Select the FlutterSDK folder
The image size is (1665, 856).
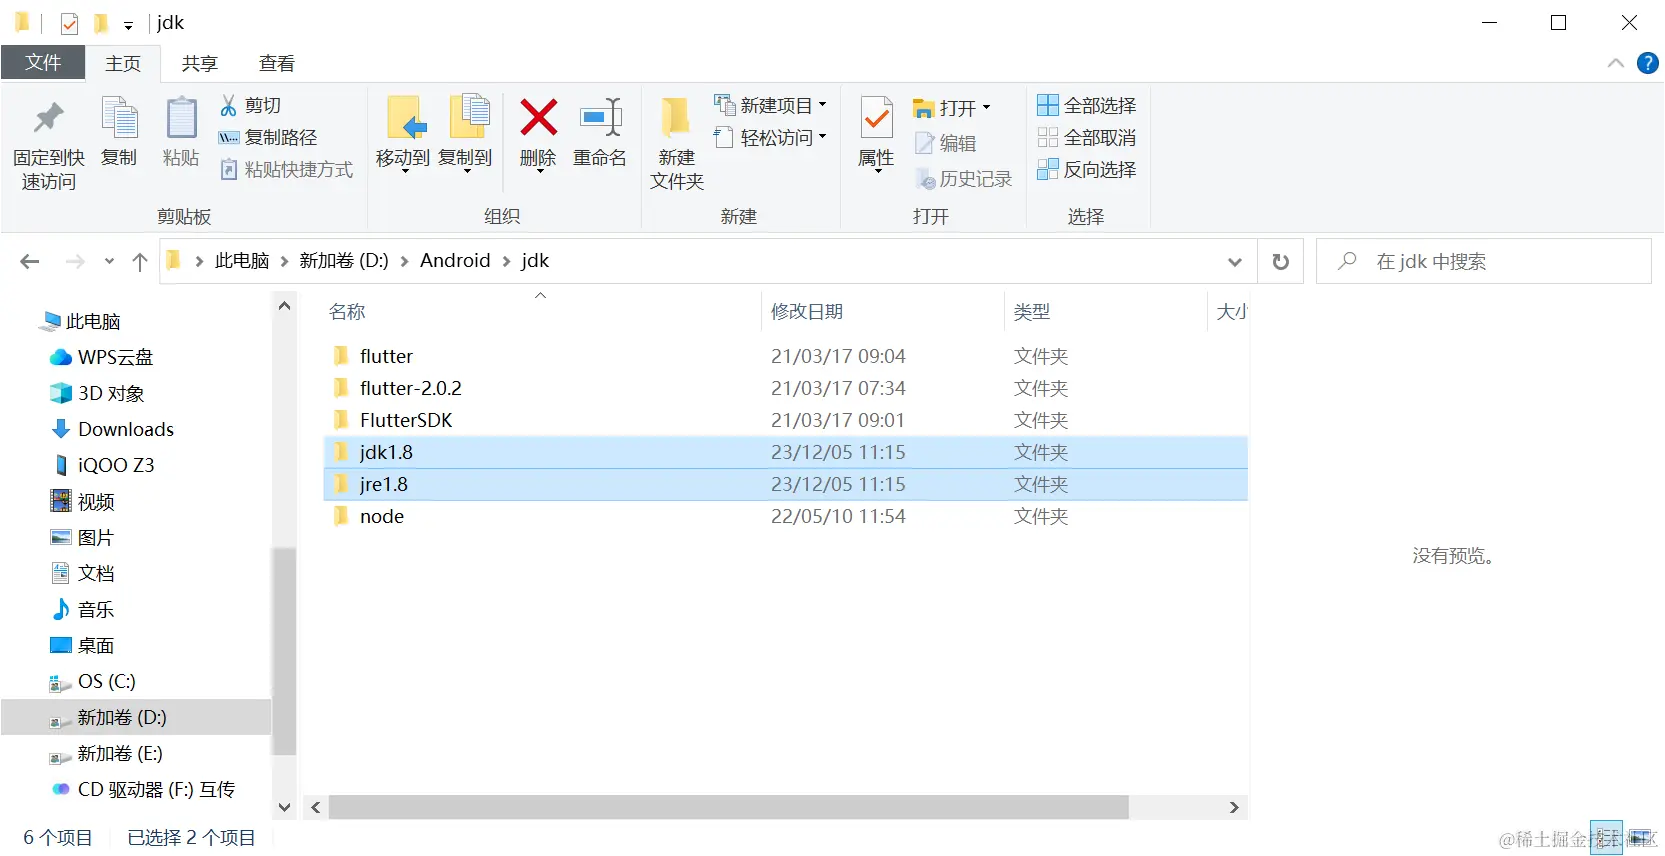pyautogui.click(x=785, y=420)
